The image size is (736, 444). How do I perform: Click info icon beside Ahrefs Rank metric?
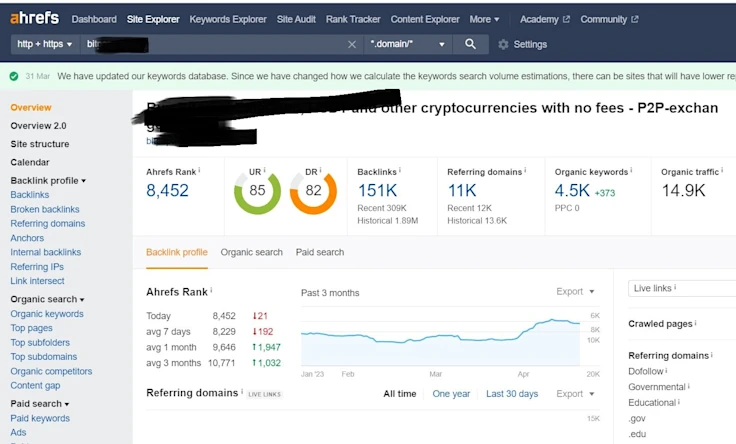[x=199, y=170]
